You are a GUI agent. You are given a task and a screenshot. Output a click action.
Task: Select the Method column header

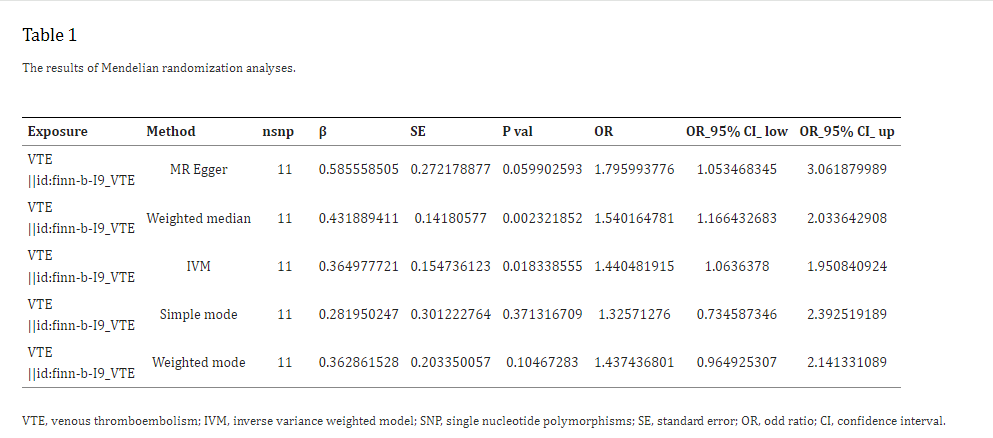coord(171,132)
